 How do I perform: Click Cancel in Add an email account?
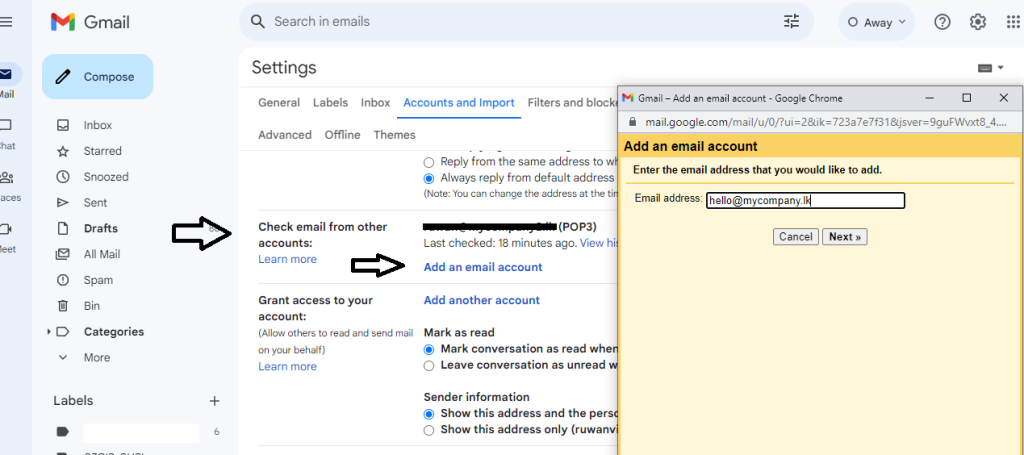click(x=795, y=237)
